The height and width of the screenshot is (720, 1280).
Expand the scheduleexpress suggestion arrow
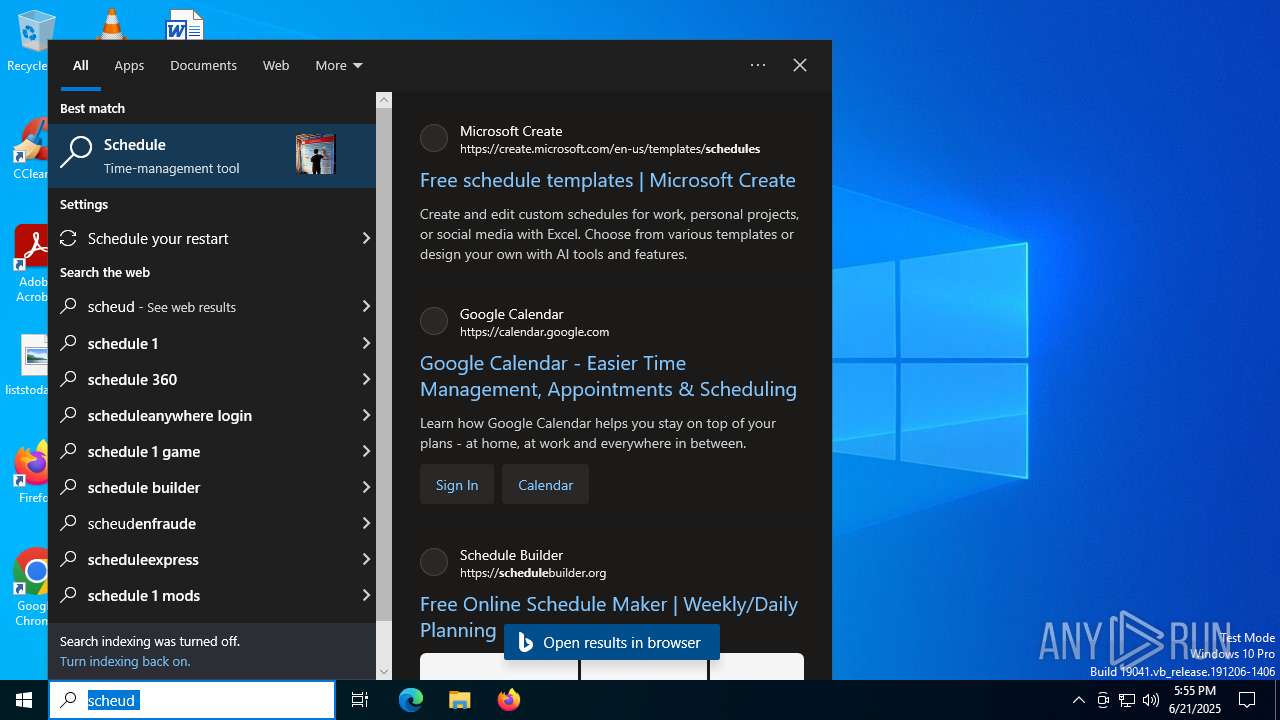(366, 559)
